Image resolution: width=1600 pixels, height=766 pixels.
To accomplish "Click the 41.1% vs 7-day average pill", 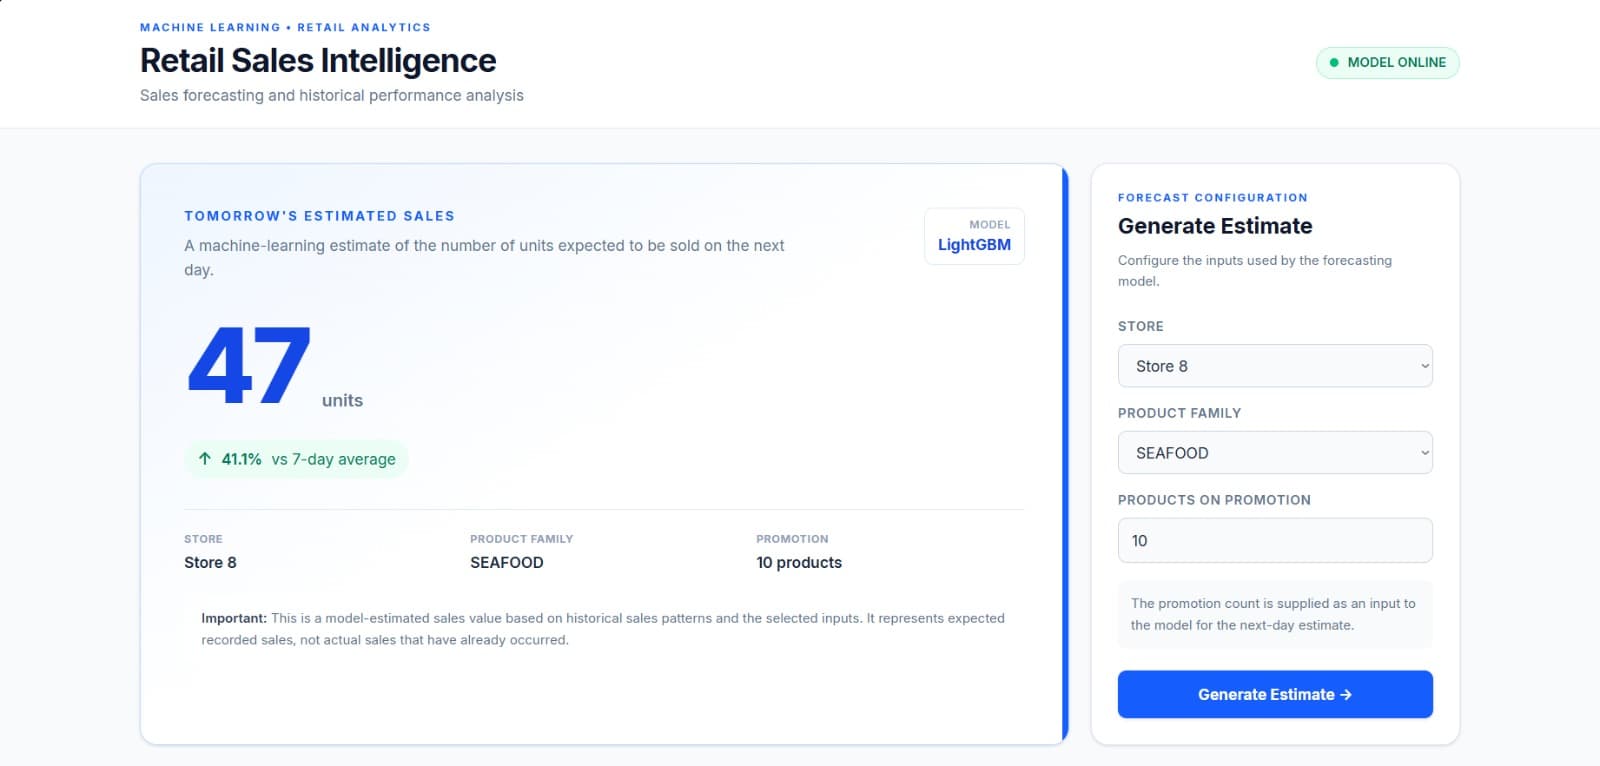I will pos(297,459).
